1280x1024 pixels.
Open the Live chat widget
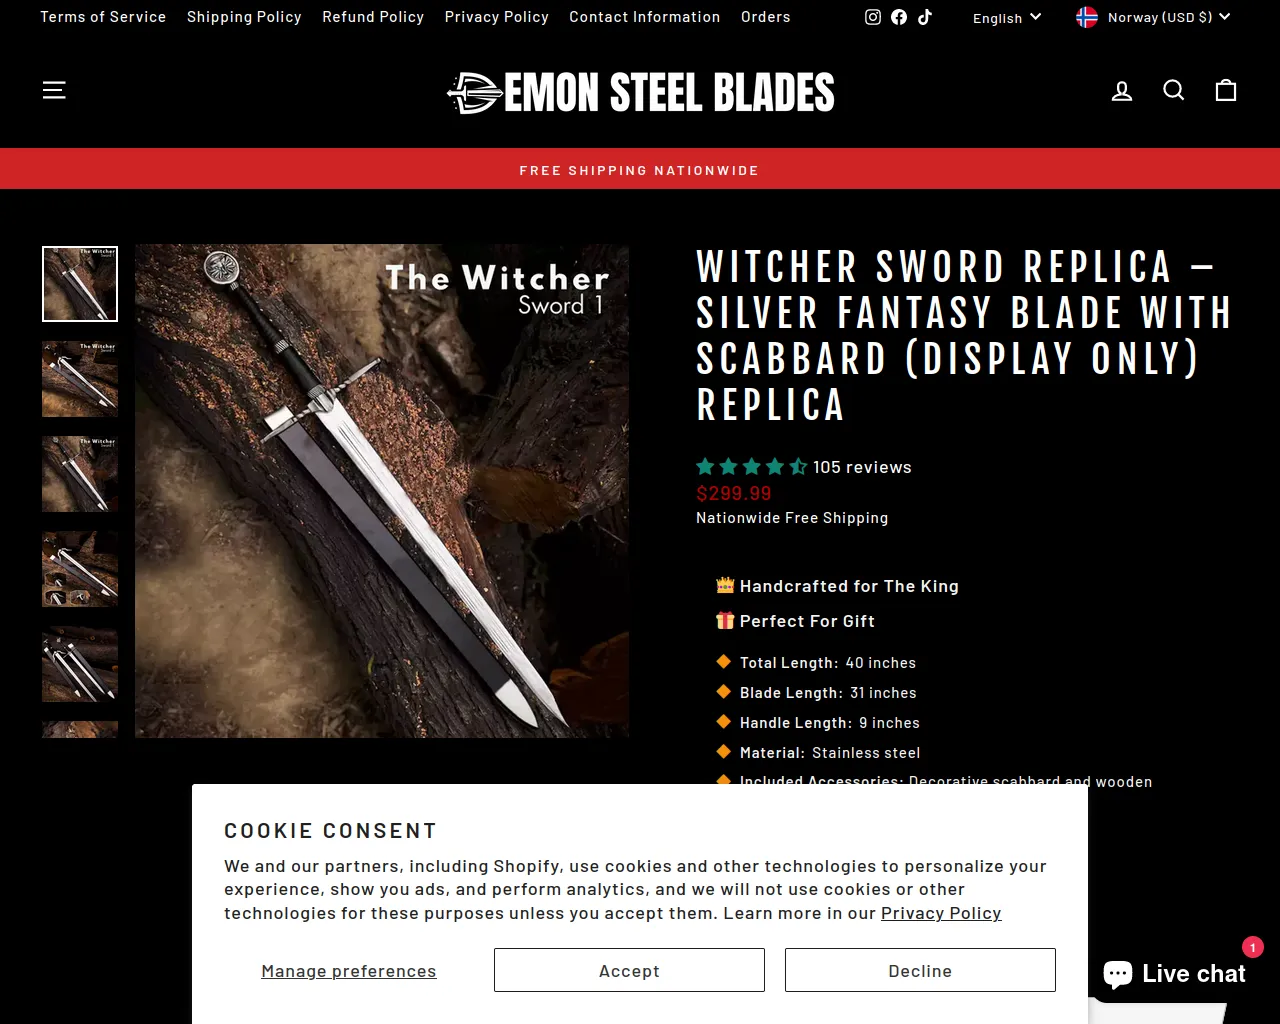[1174, 974]
